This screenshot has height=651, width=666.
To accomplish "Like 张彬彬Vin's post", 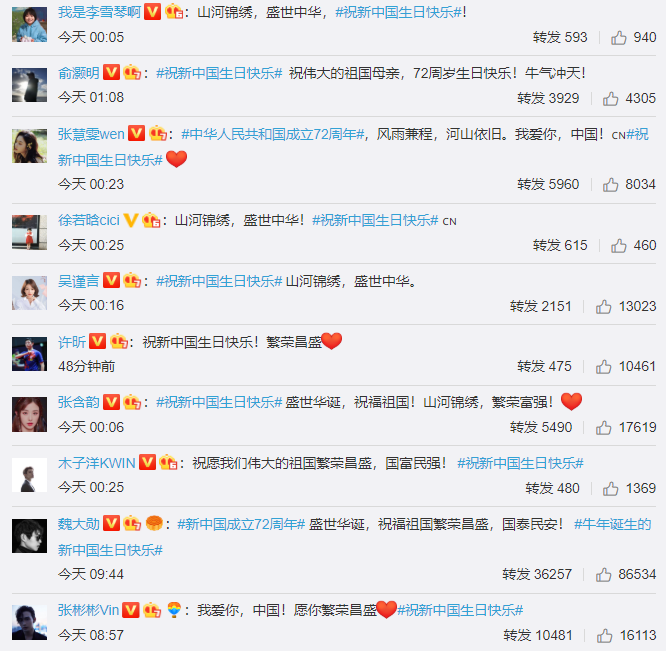I will coord(604,636).
